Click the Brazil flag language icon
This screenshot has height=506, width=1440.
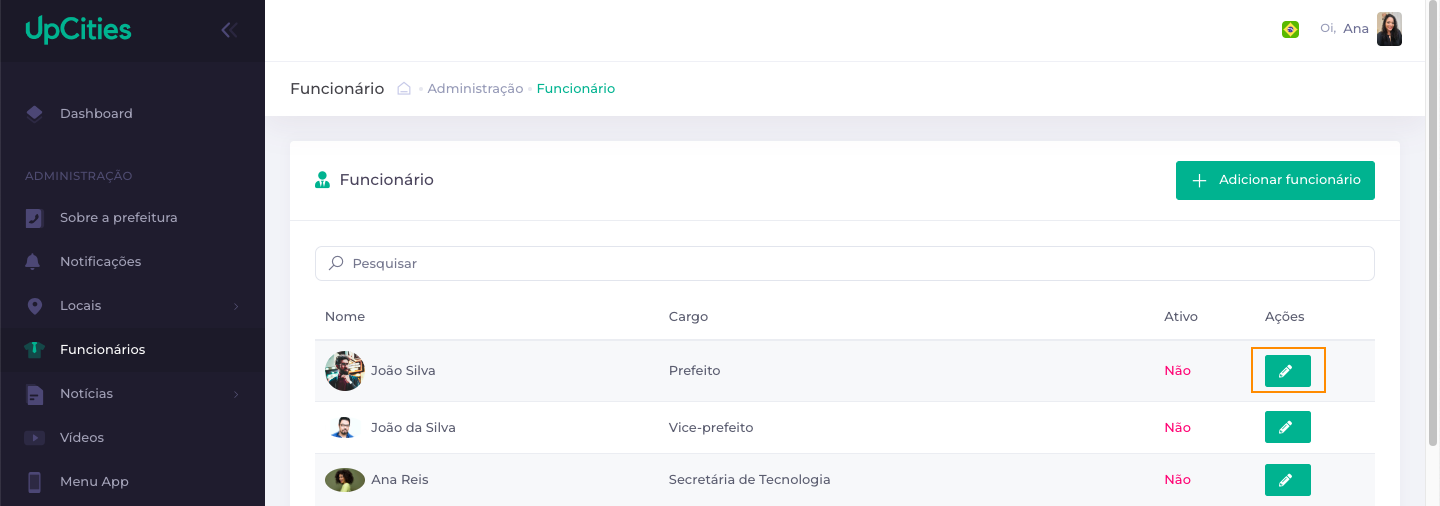coord(1290,29)
